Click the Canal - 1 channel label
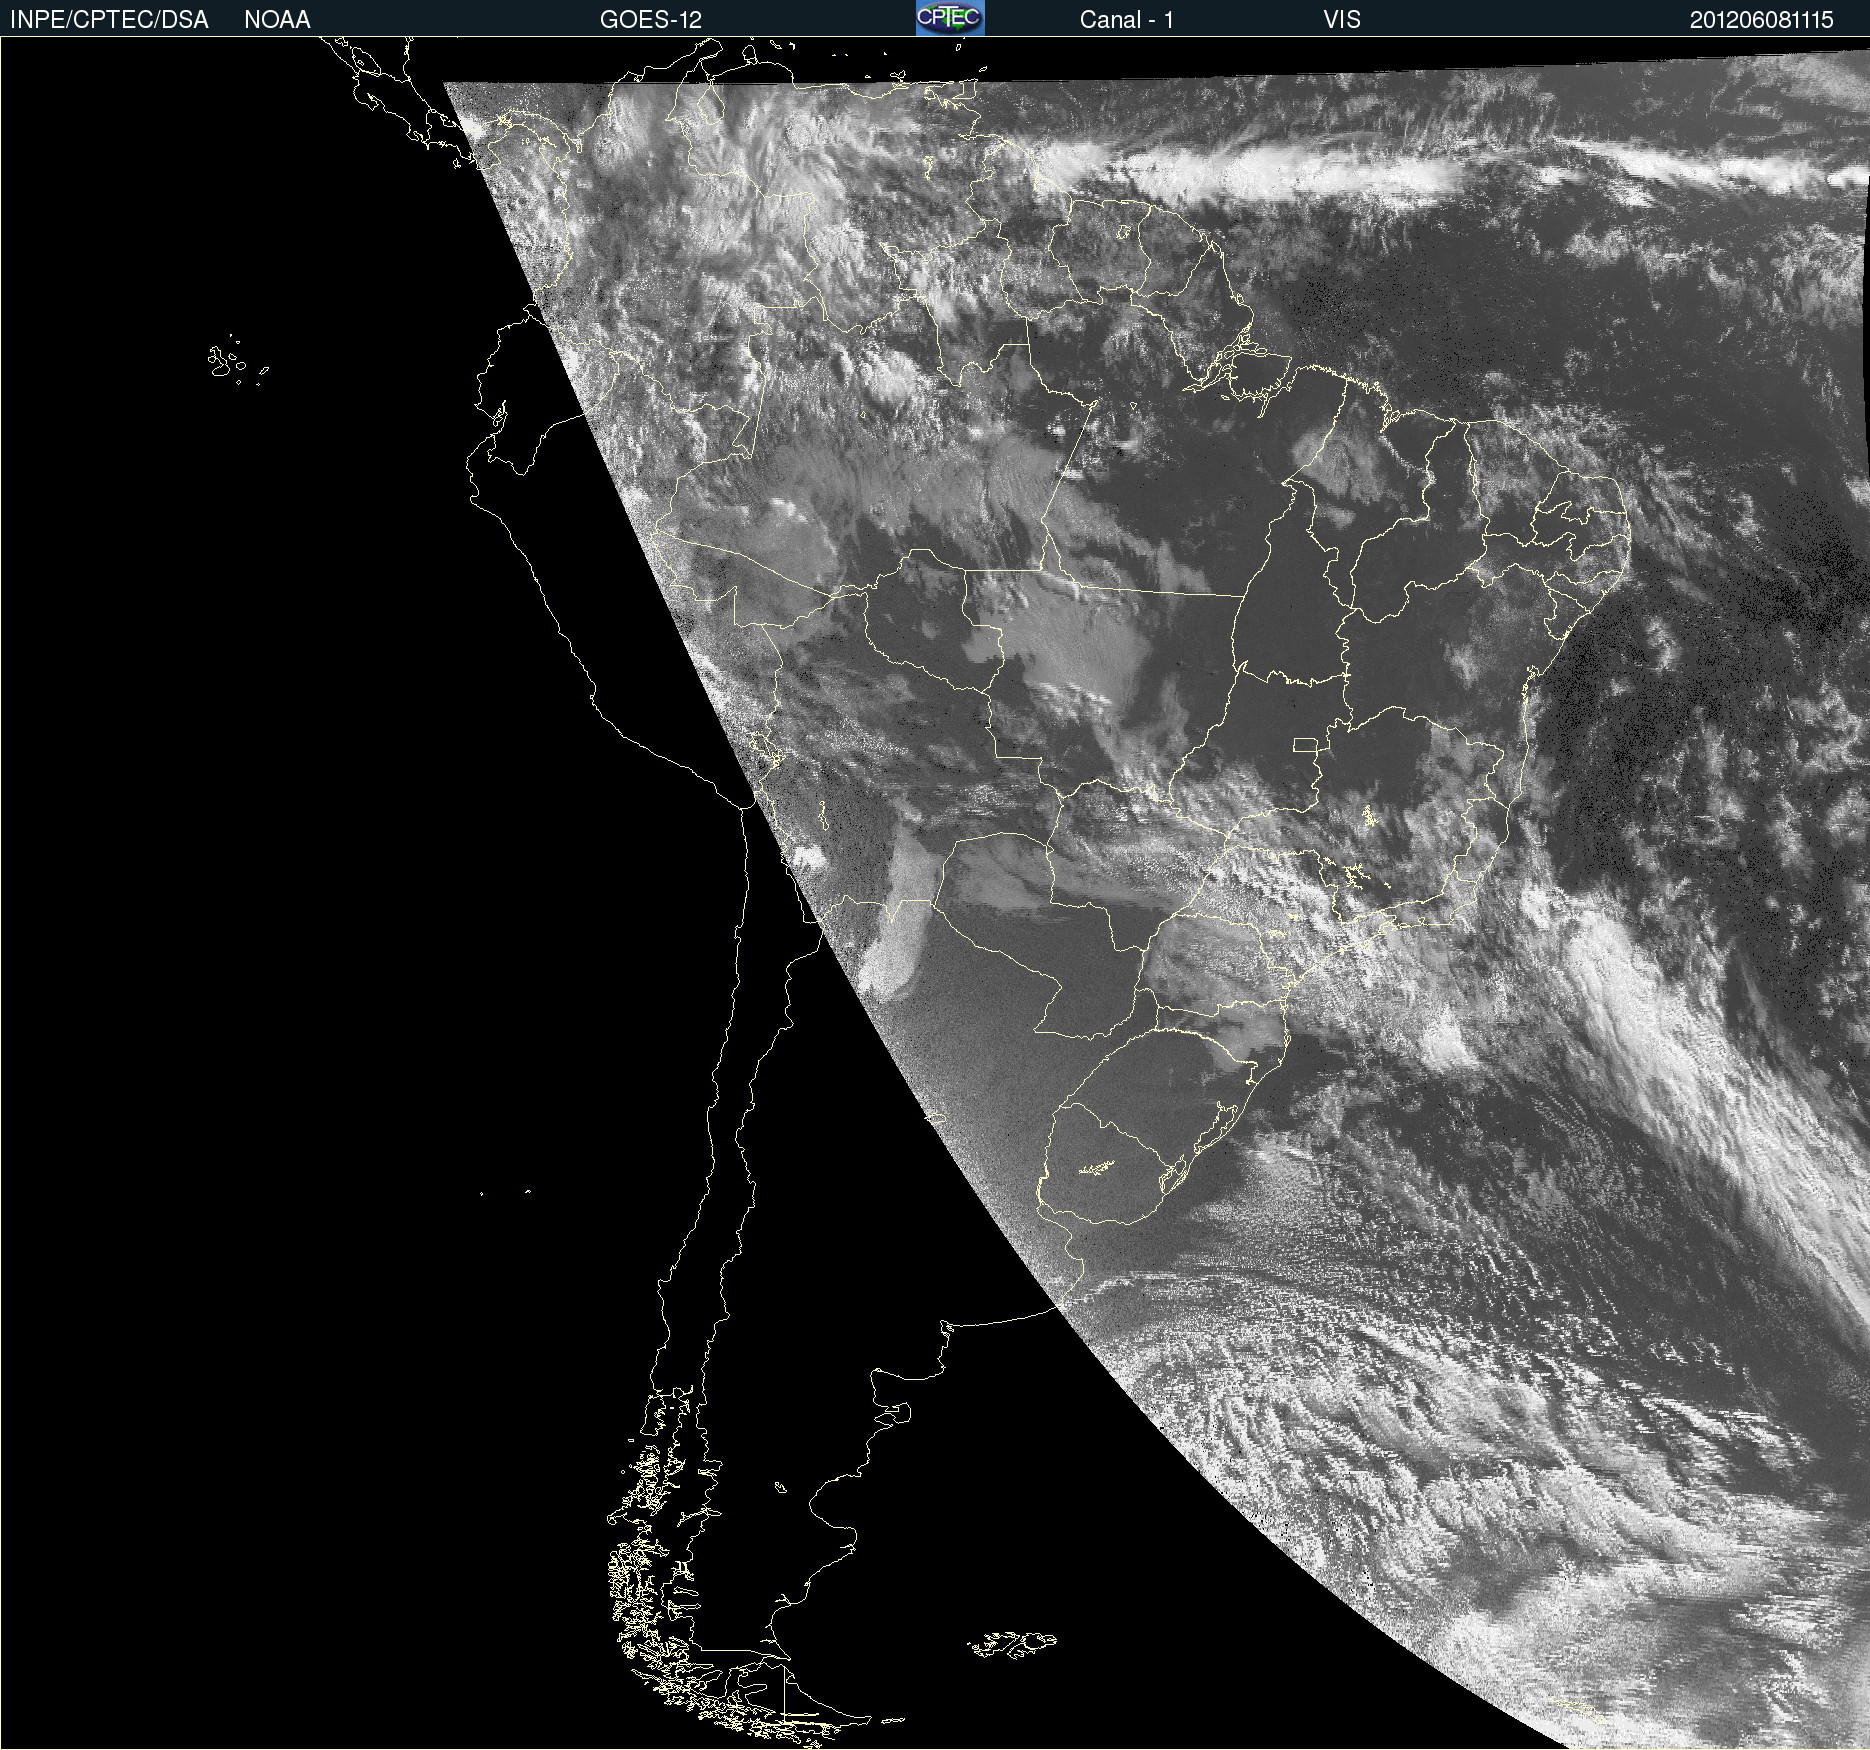This screenshot has height=1750, width=1870. [1126, 20]
